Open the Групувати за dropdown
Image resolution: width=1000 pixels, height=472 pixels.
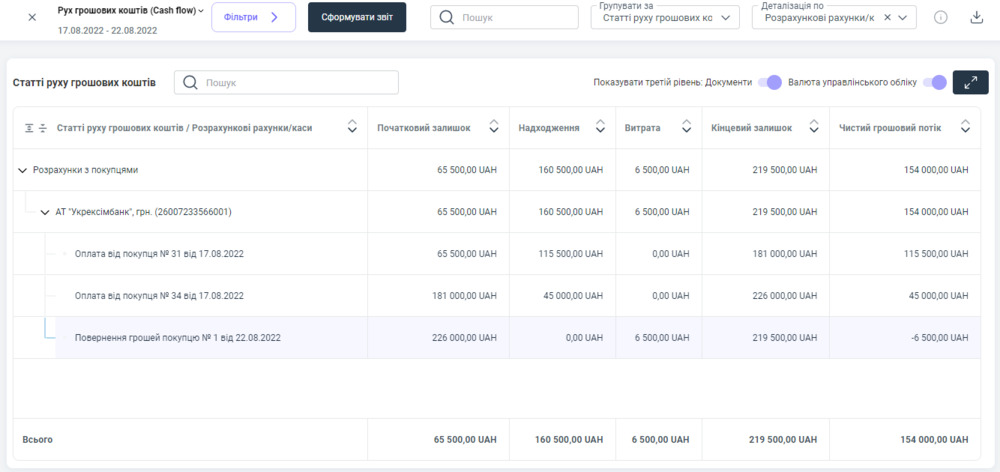click(664, 18)
